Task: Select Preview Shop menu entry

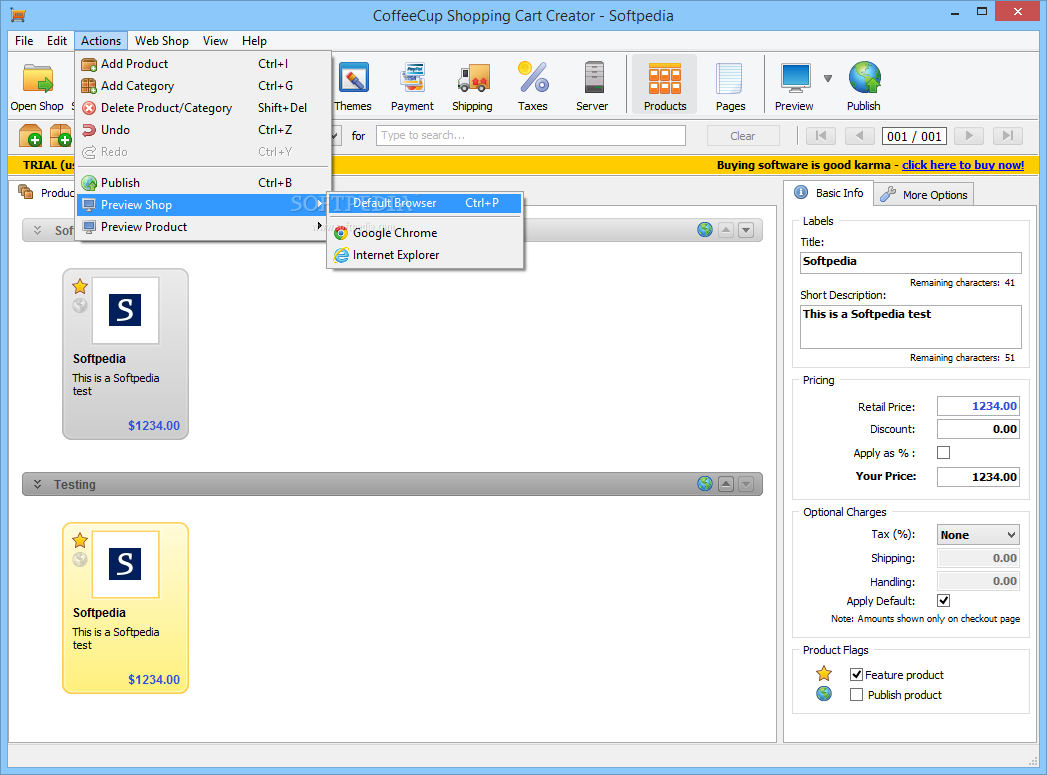Action: [x=202, y=205]
